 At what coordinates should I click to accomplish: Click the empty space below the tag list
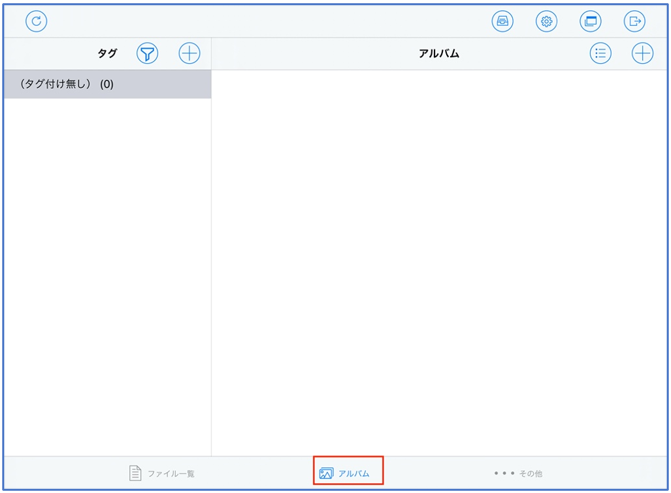click(107, 280)
